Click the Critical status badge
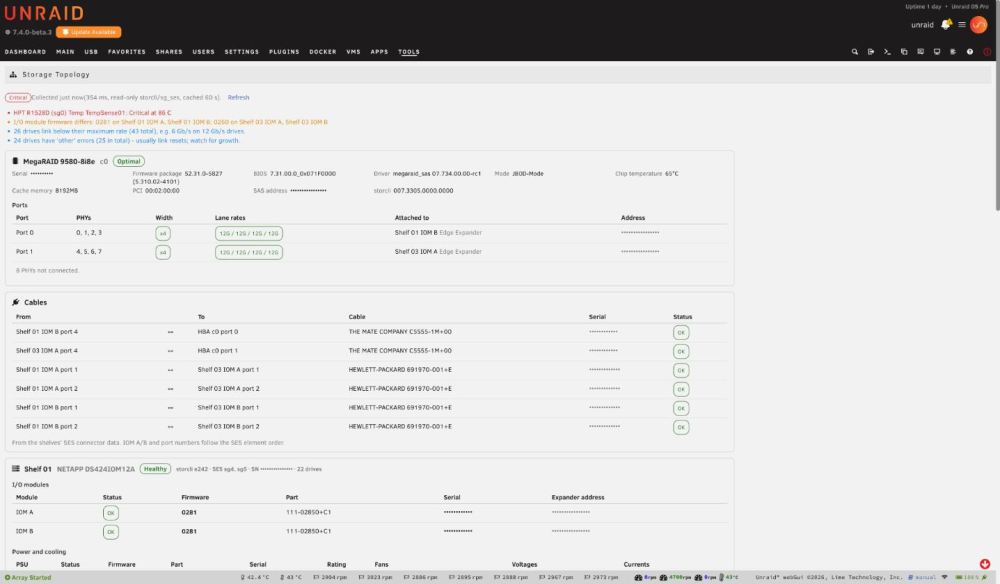The height and width of the screenshot is (584, 1000). (18, 98)
